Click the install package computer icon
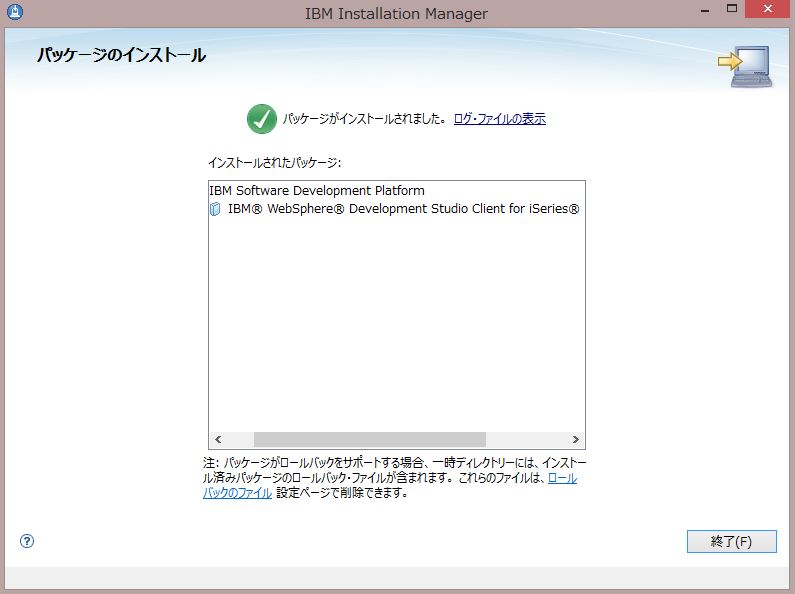795x594 pixels. pyautogui.click(x=745, y=66)
